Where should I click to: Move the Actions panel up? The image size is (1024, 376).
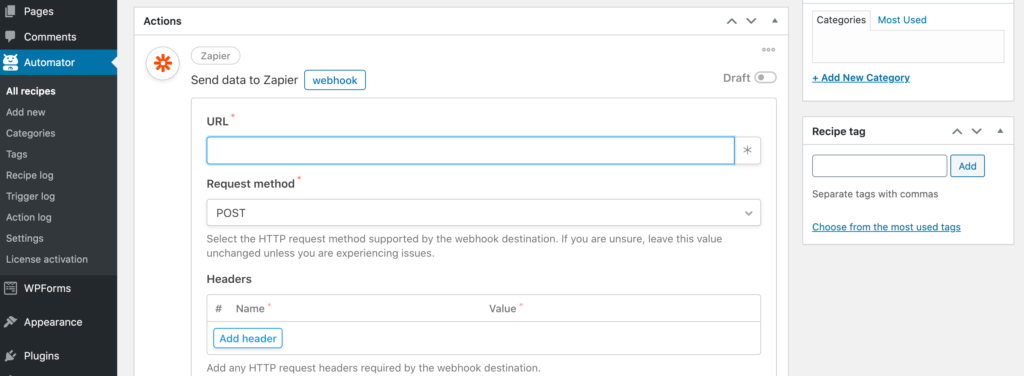point(732,21)
